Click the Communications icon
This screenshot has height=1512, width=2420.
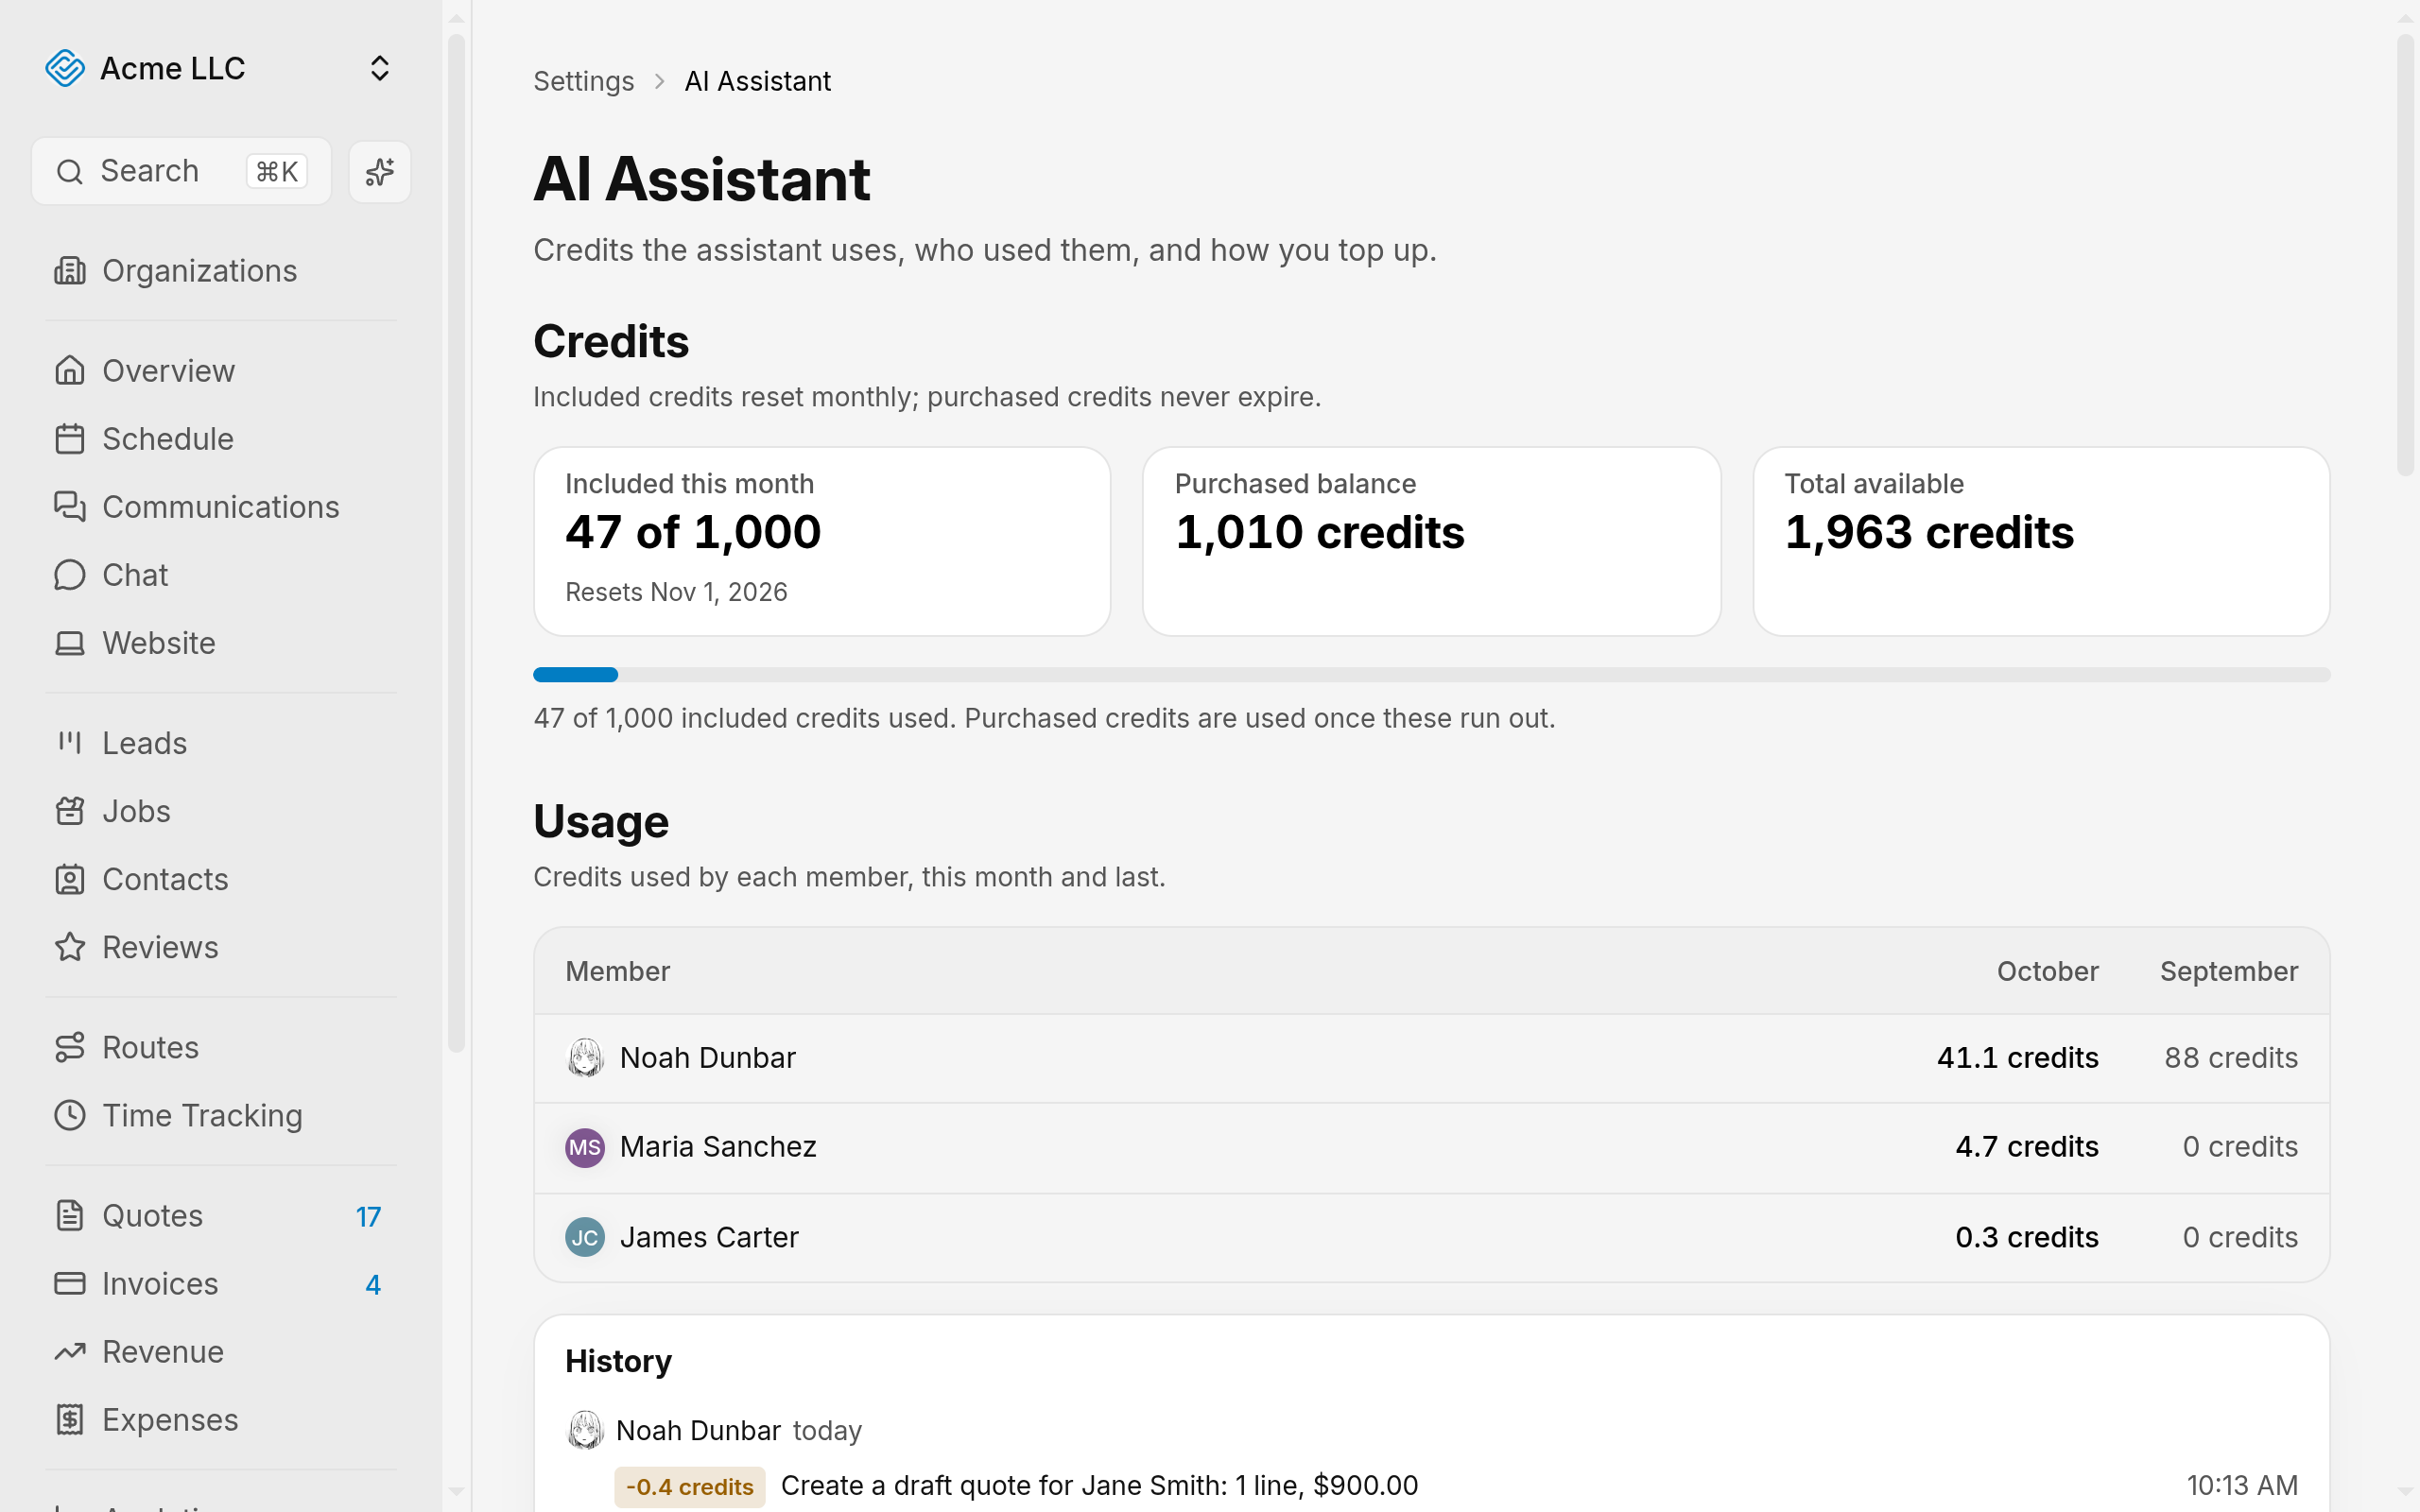point(70,506)
